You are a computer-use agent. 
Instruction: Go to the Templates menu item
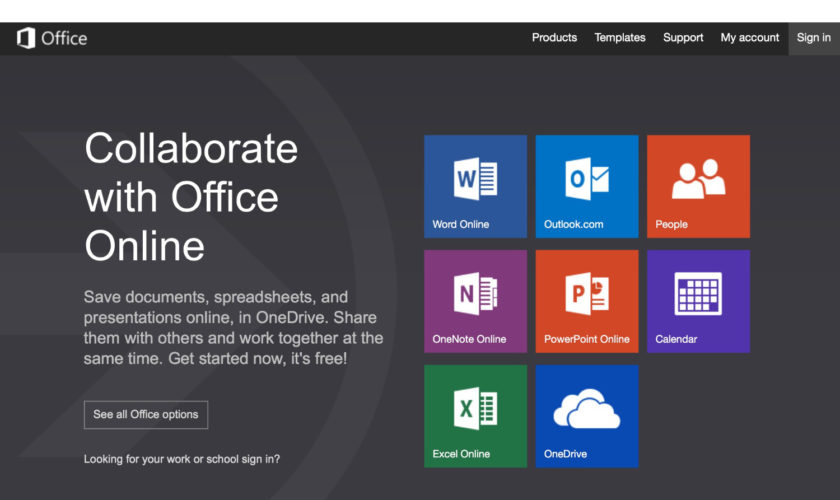pyautogui.click(x=620, y=38)
